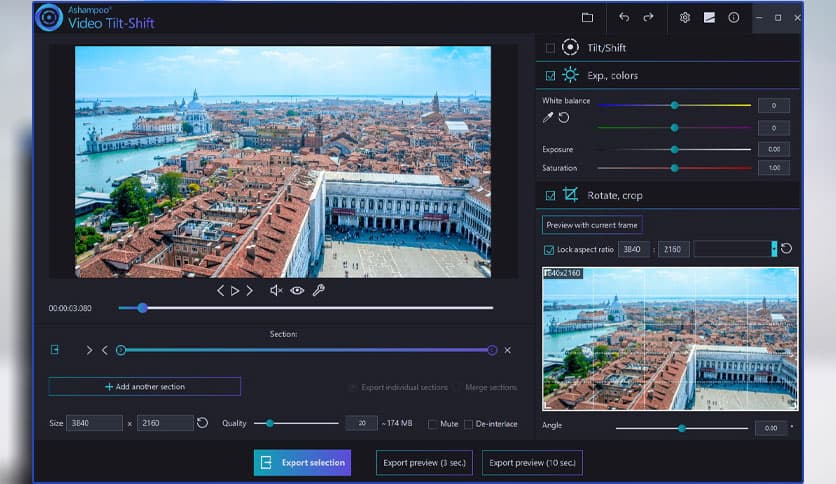Click white balance green-magenta slider

[674, 128]
